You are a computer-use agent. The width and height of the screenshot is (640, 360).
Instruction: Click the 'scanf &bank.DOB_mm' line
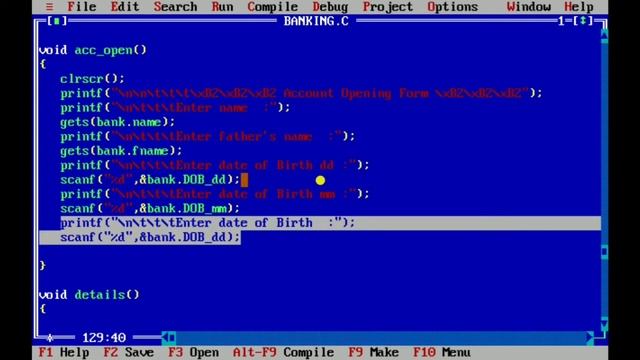(150, 209)
